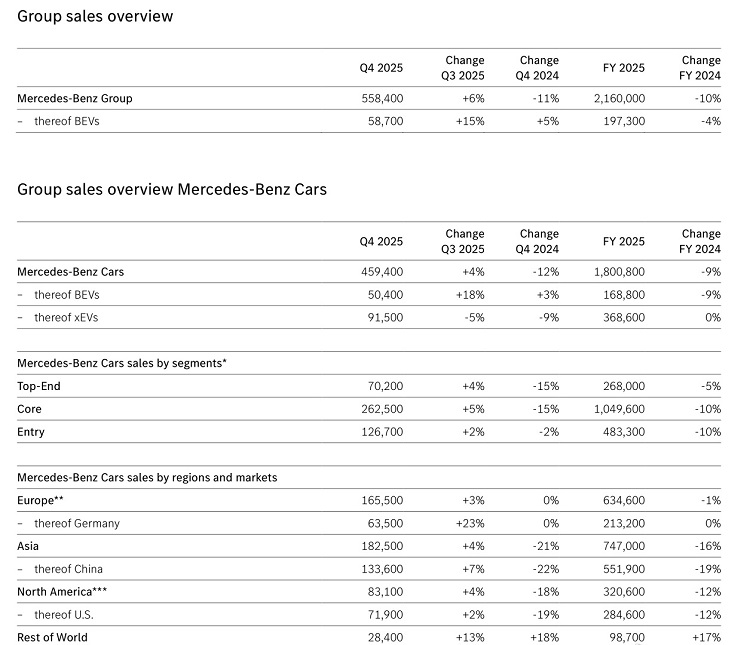Select the Entry segment row label
The height and width of the screenshot is (645, 750).
click(x=31, y=432)
